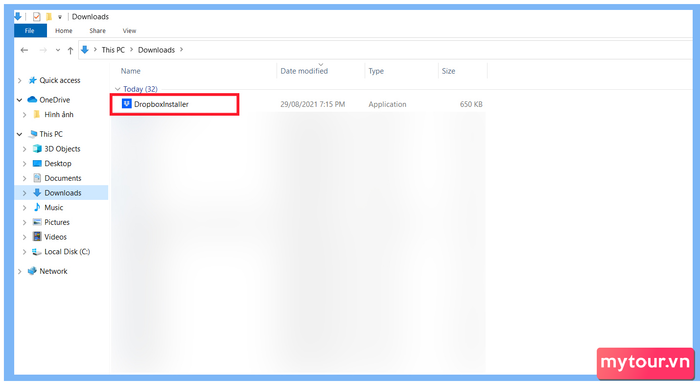Click the blue download arrow in address bar

85,50
